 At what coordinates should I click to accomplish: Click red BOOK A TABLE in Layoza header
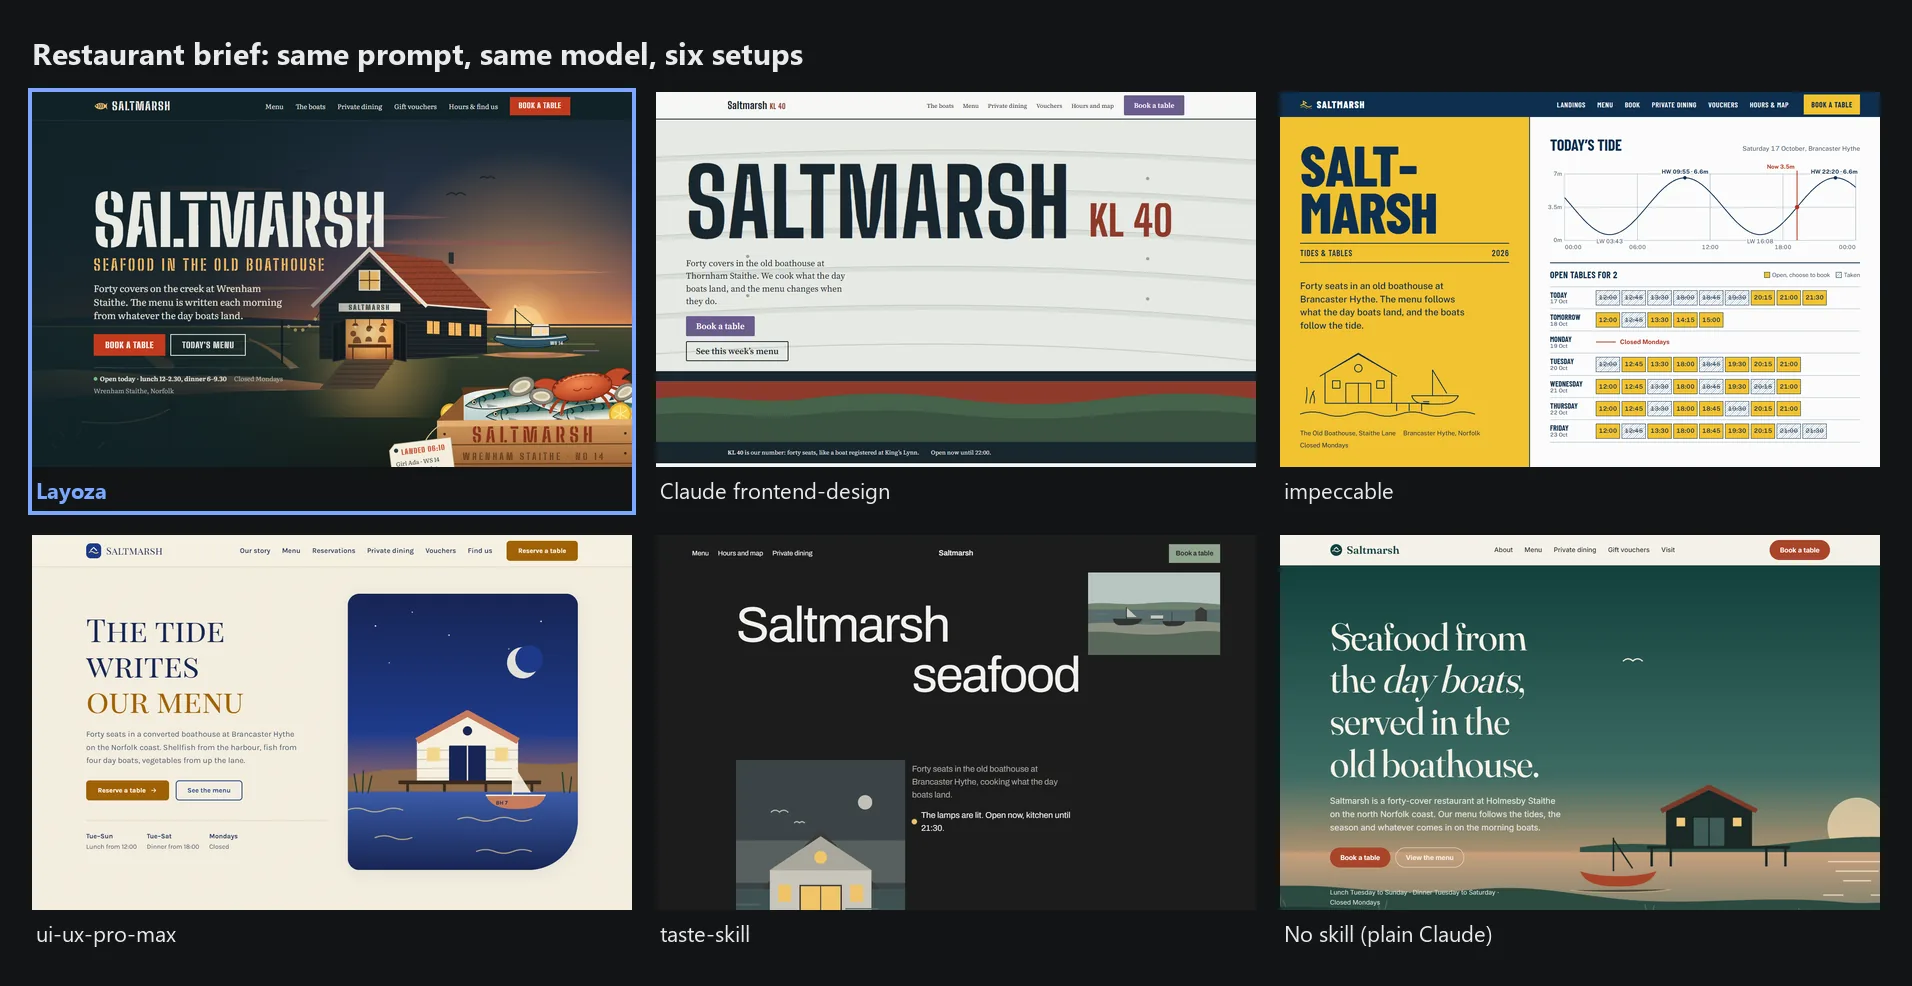coord(540,106)
